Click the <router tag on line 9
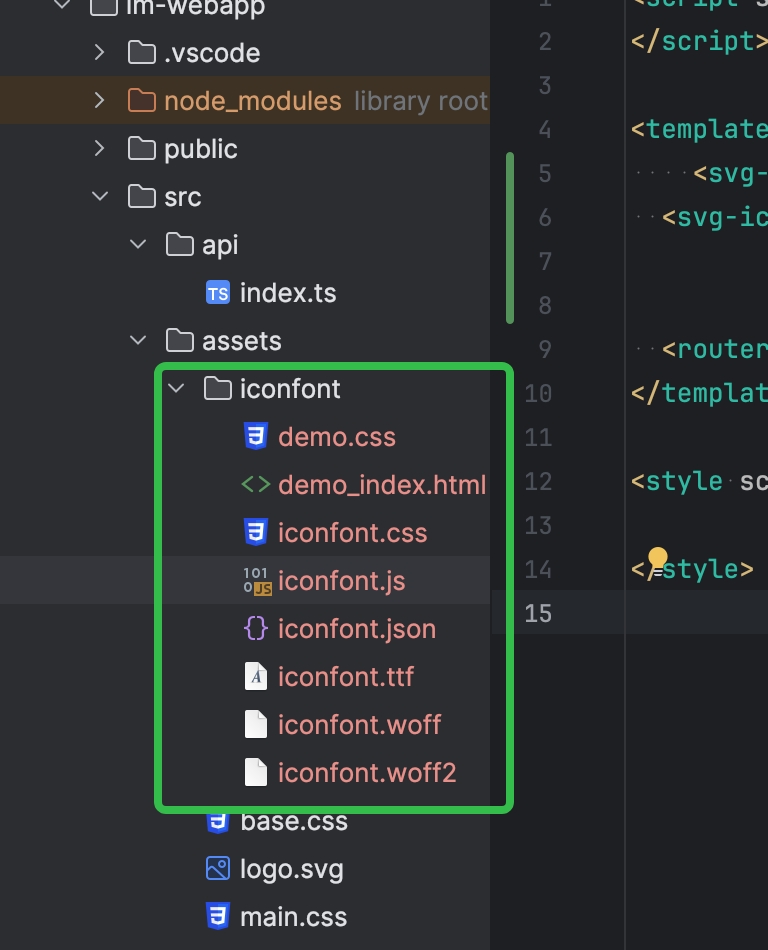768x950 pixels. [x=715, y=350]
